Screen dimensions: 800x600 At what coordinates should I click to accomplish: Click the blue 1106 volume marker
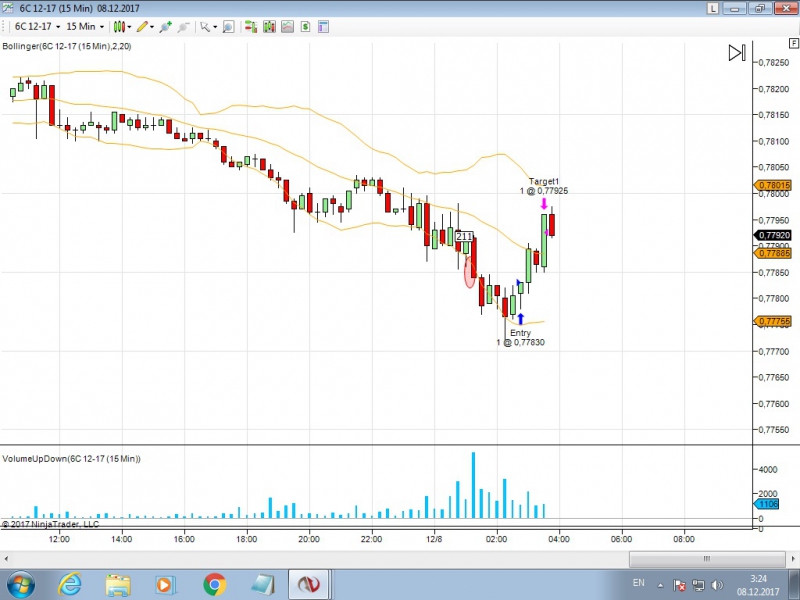coord(767,504)
